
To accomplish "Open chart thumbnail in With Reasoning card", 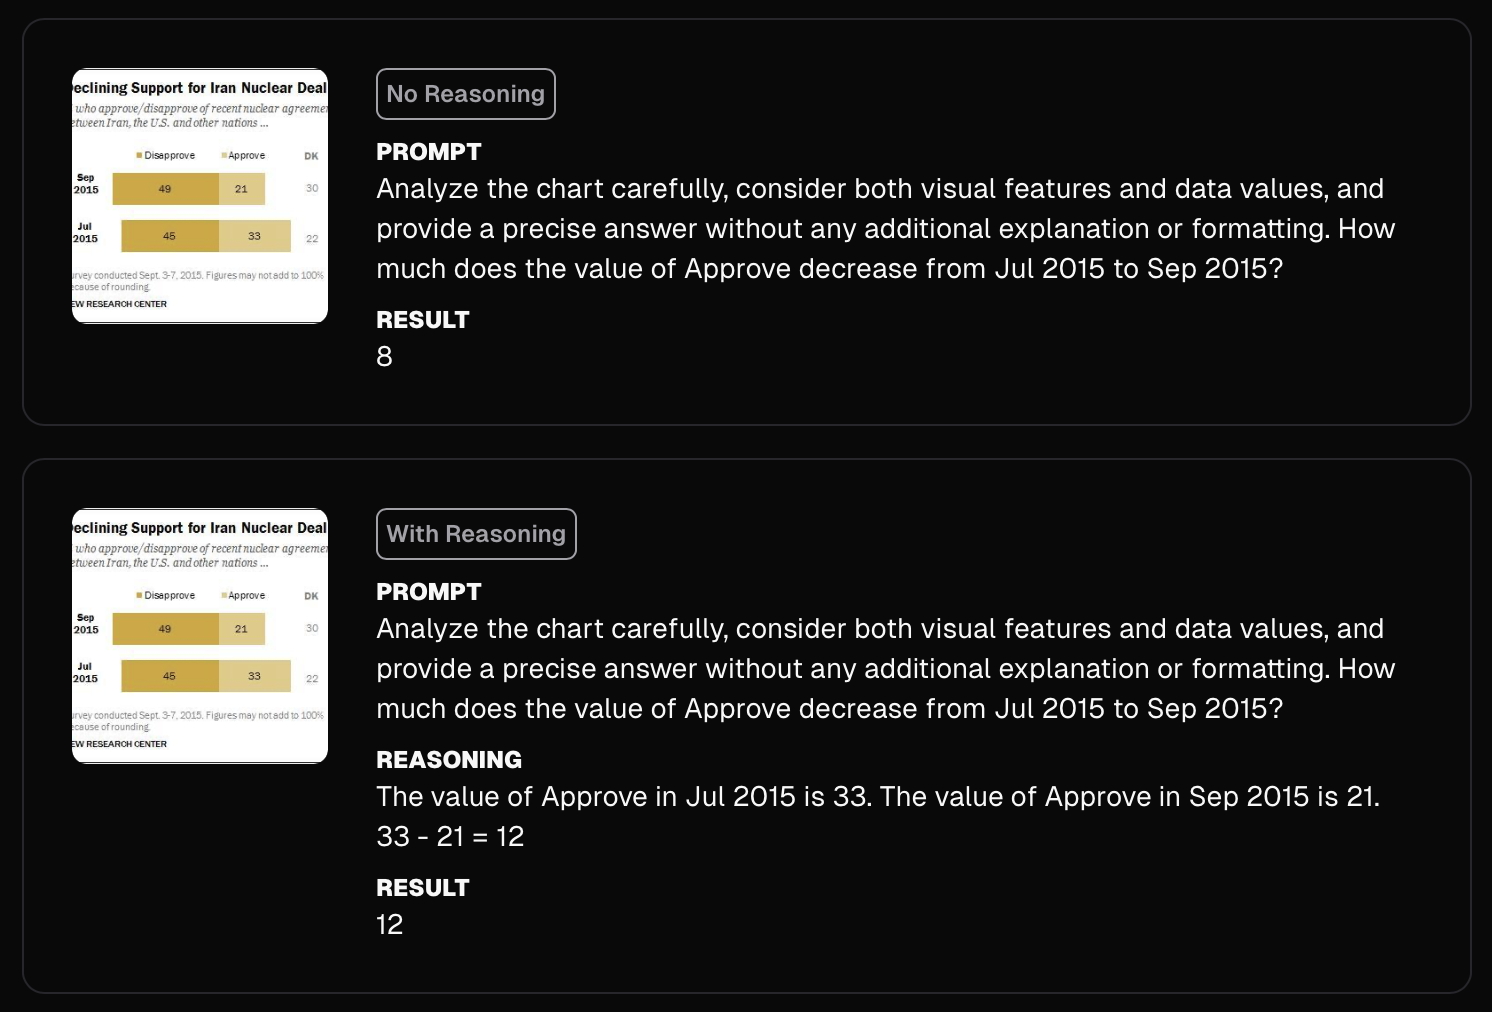I will 200,636.
